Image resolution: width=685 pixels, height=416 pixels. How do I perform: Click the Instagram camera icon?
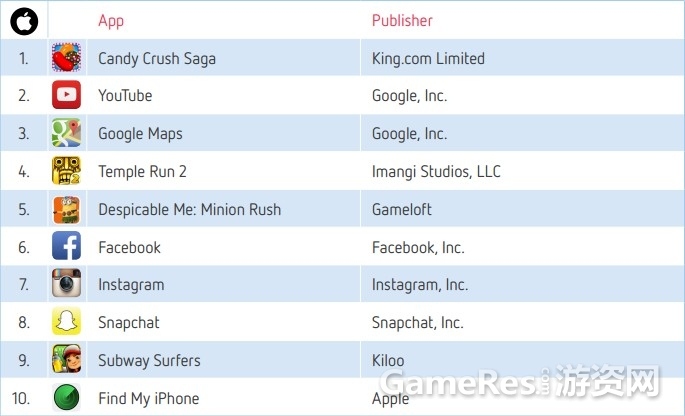click(x=66, y=284)
